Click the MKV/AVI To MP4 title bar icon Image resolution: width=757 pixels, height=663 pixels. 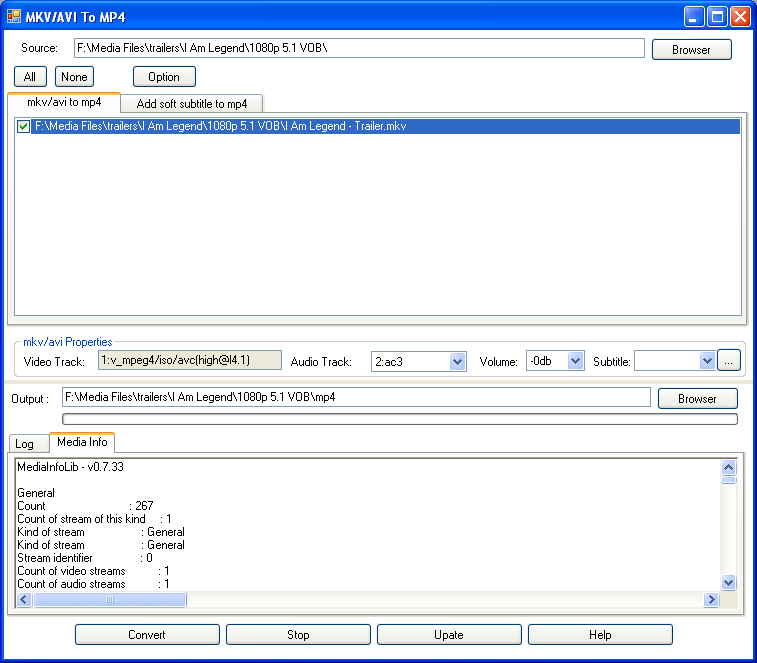click(x=14, y=17)
